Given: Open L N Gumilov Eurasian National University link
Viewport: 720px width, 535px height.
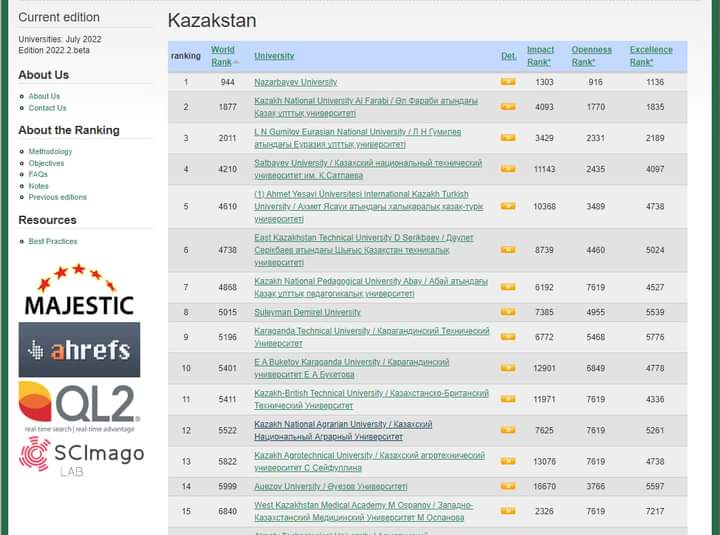Looking at the screenshot, I should tap(358, 138).
